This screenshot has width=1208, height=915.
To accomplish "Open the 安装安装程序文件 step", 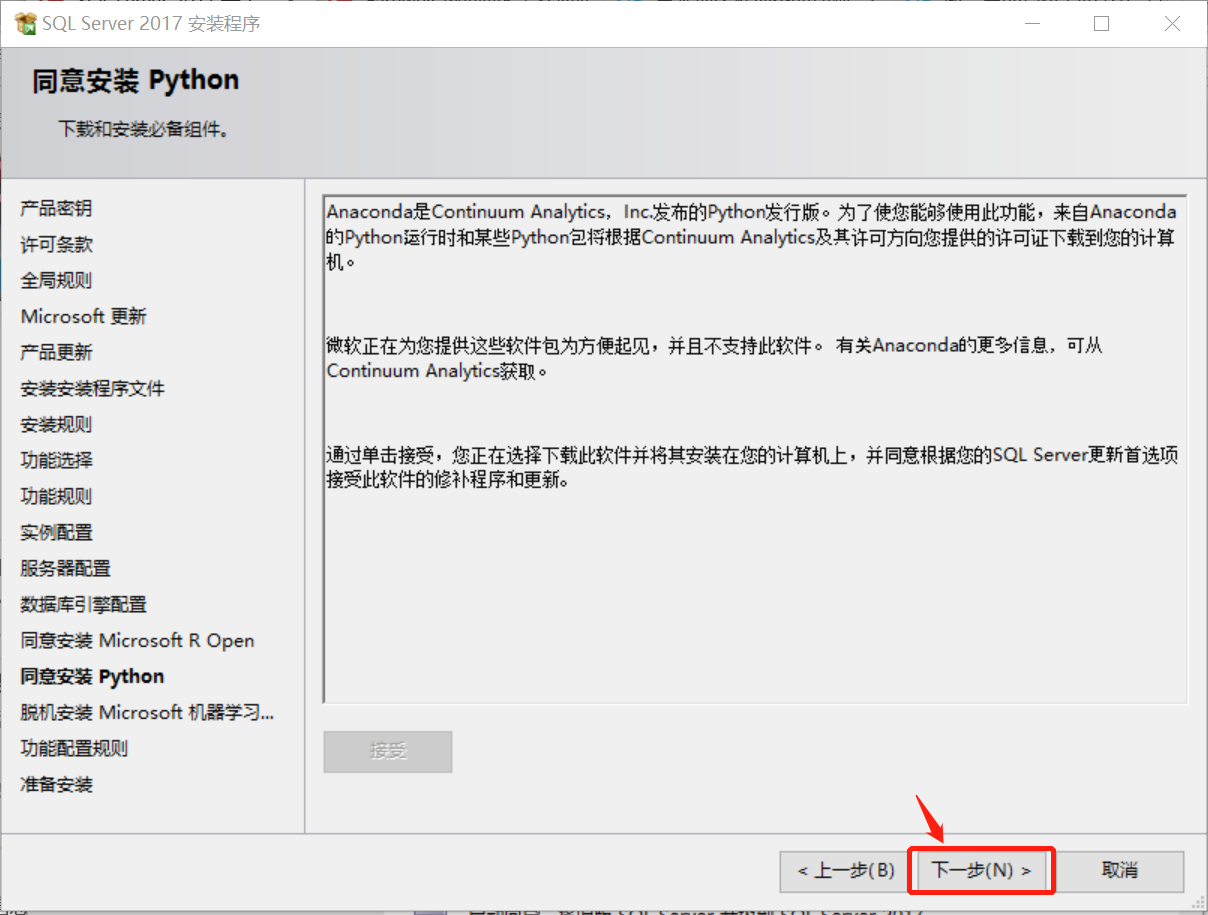I will (92, 388).
